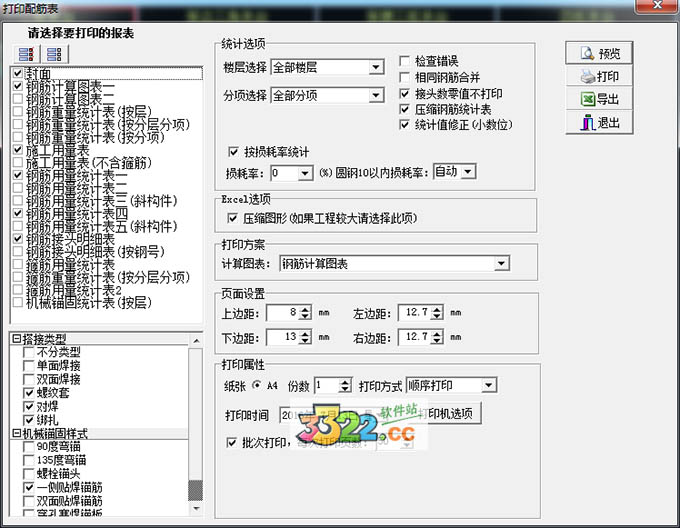Check 钢筋接头明细表(按钢号) report
Viewport: 680px width, 528px height.
(x=18, y=251)
